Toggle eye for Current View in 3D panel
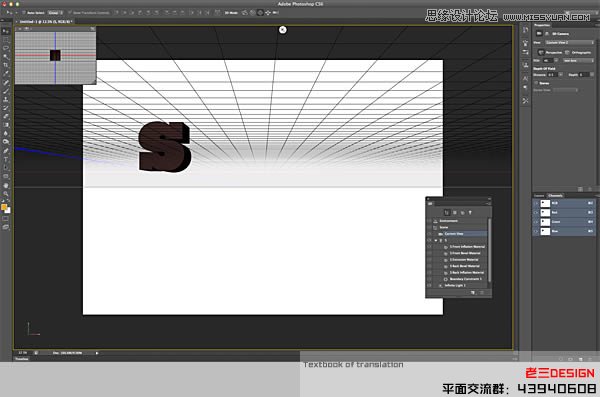The height and width of the screenshot is (397, 600). (x=429, y=234)
